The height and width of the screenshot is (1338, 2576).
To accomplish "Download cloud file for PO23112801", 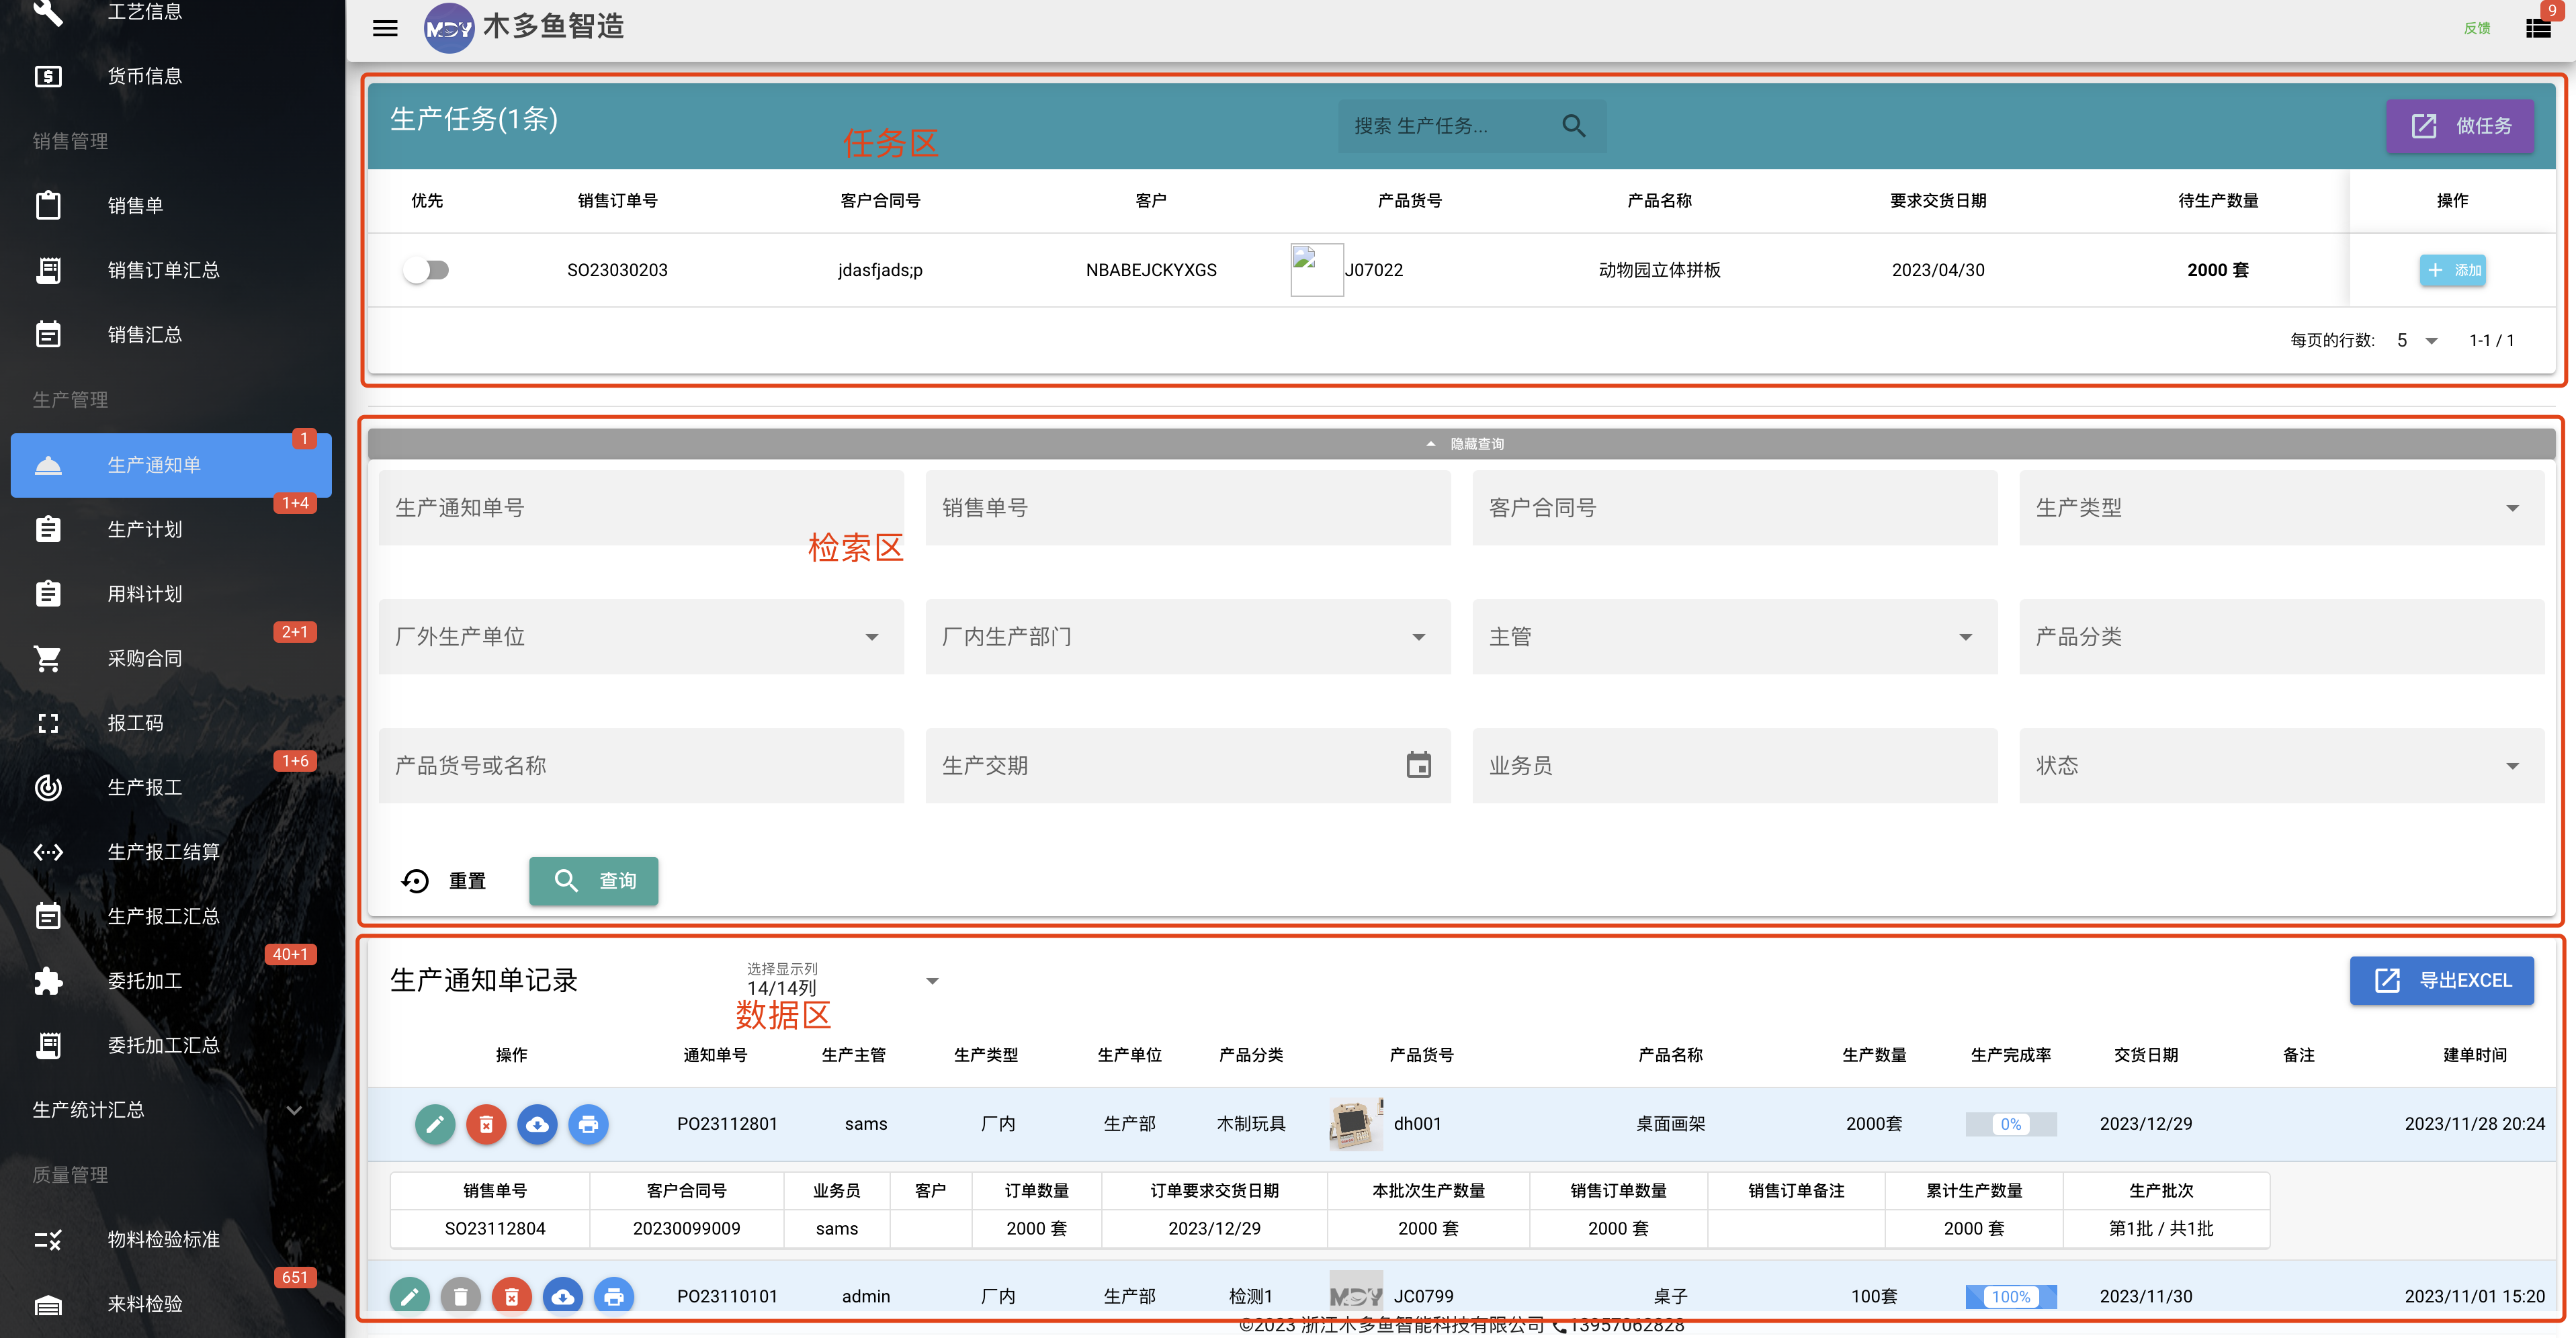I will click(537, 1124).
